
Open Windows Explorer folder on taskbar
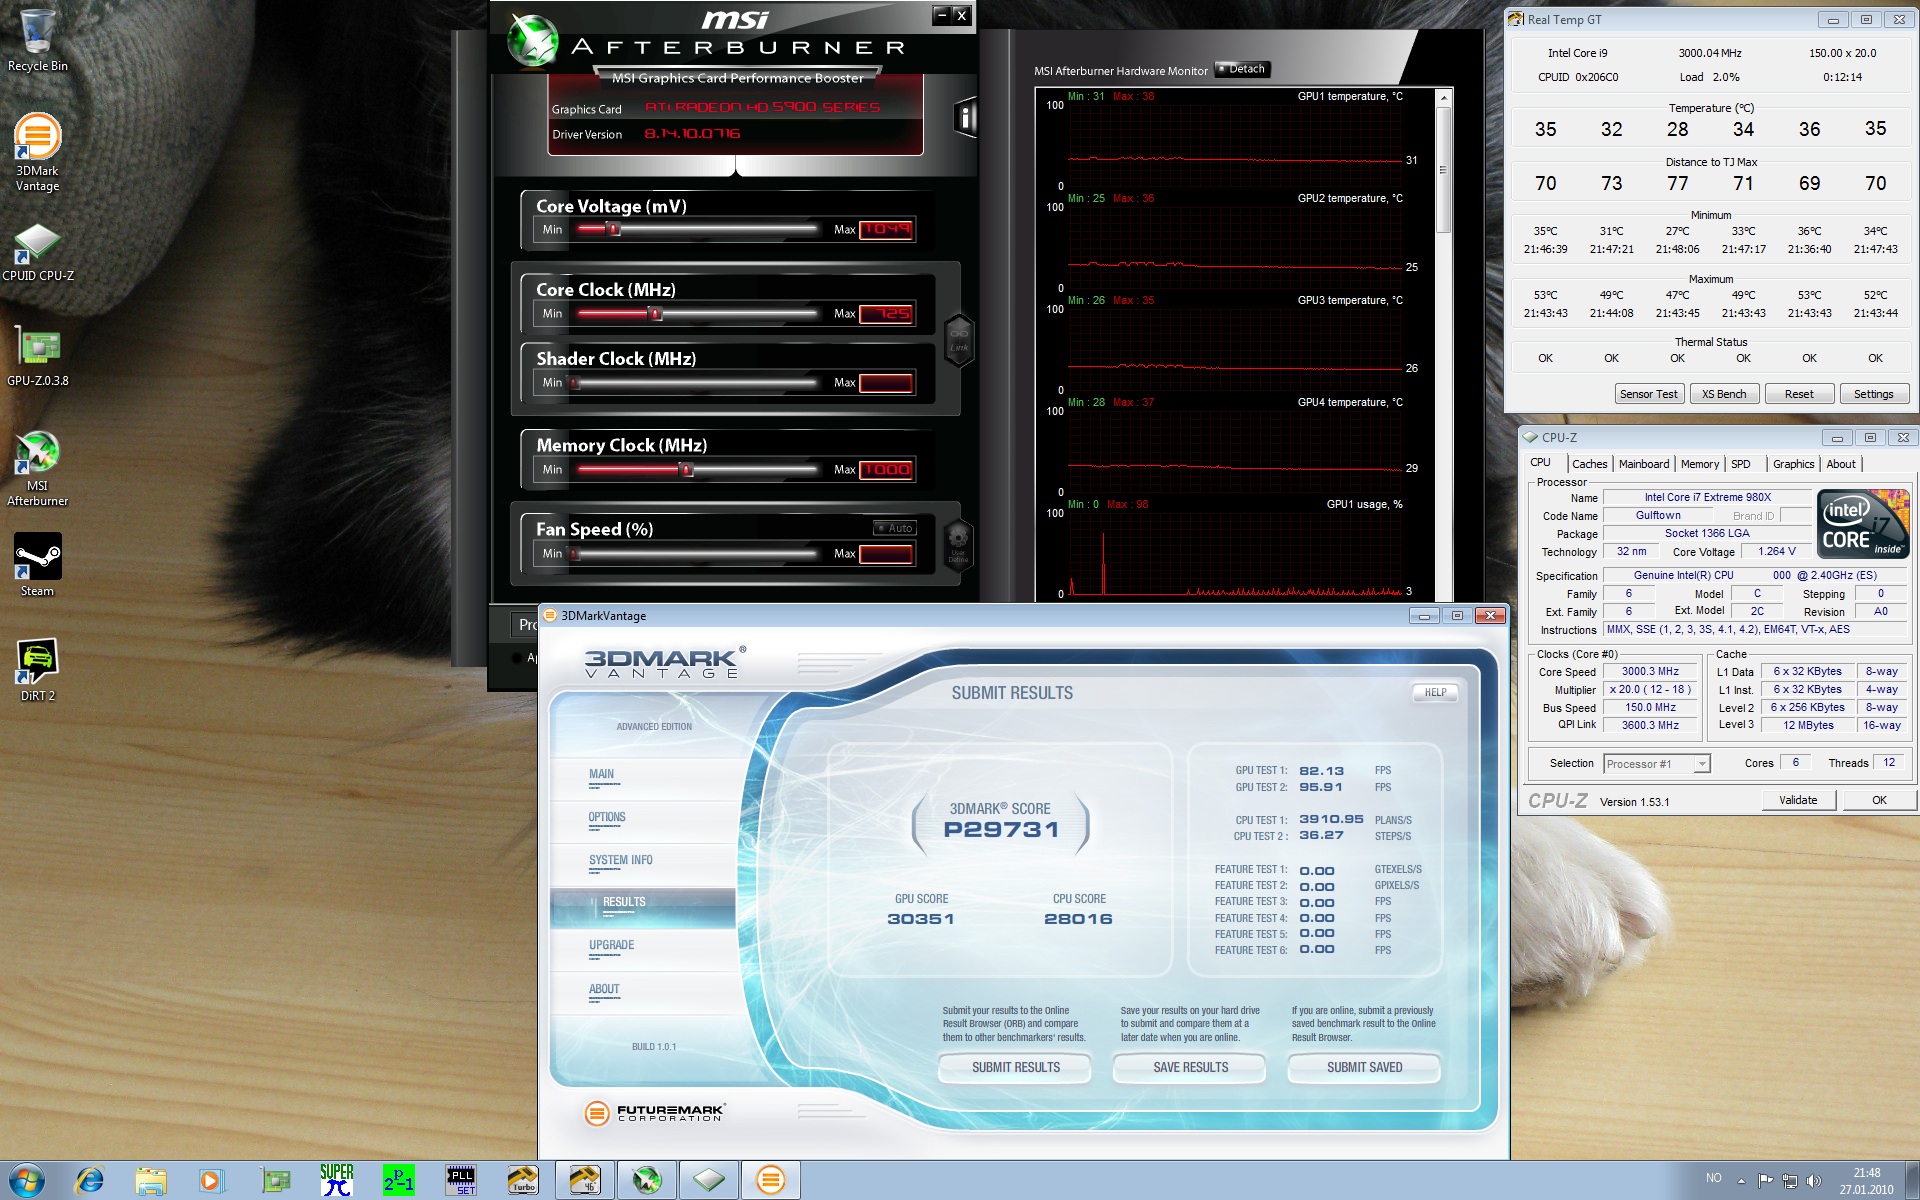click(x=151, y=1180)
